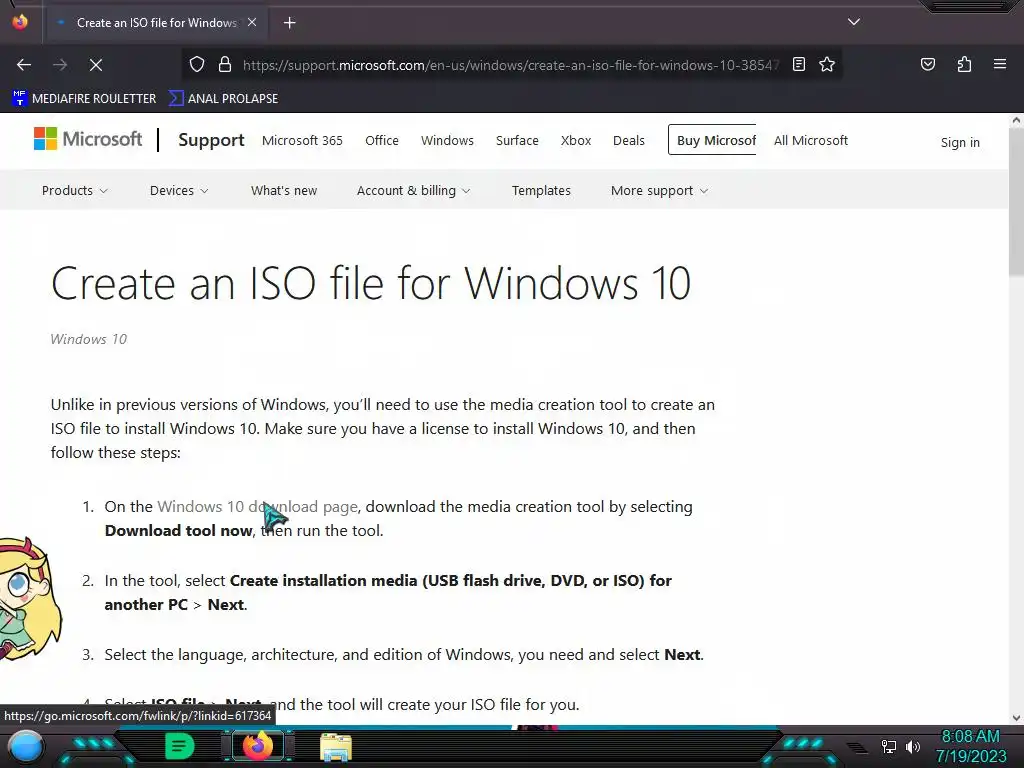This screenshot has width=1024, height=768.
Task: Open the Office header link
Action: coord(382,140)
